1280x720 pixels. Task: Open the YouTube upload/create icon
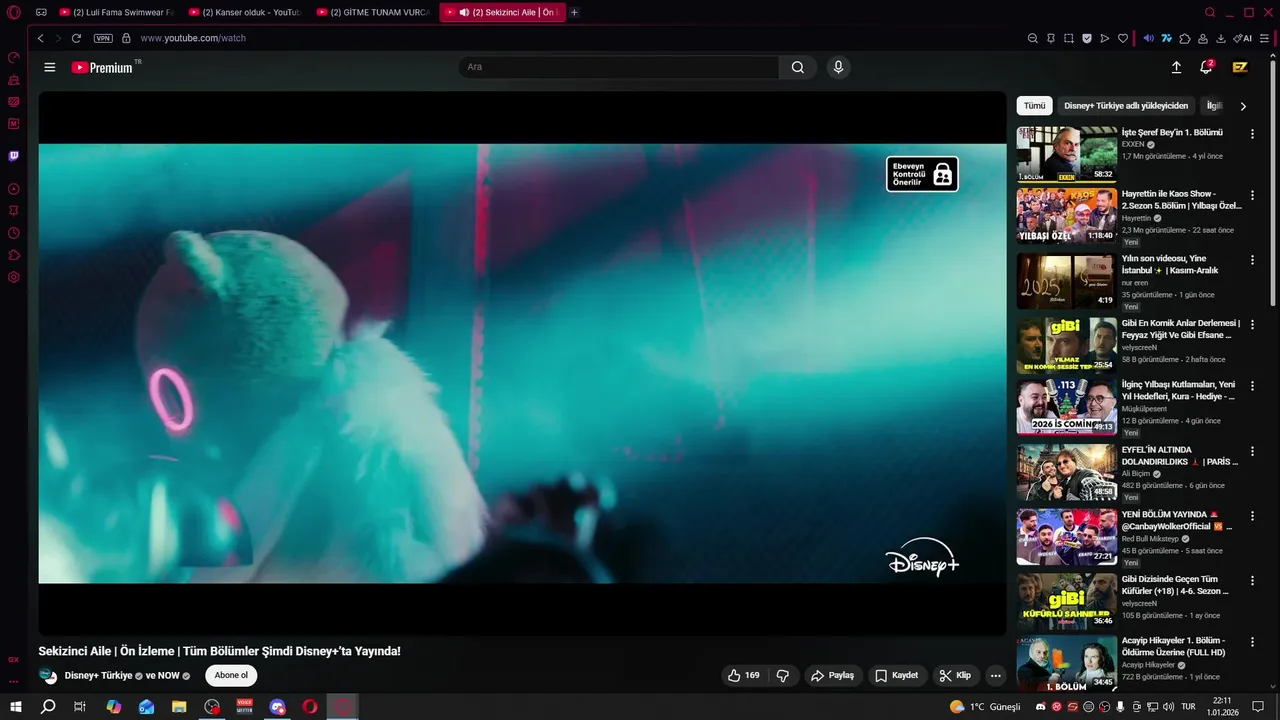coord(1176,67)
